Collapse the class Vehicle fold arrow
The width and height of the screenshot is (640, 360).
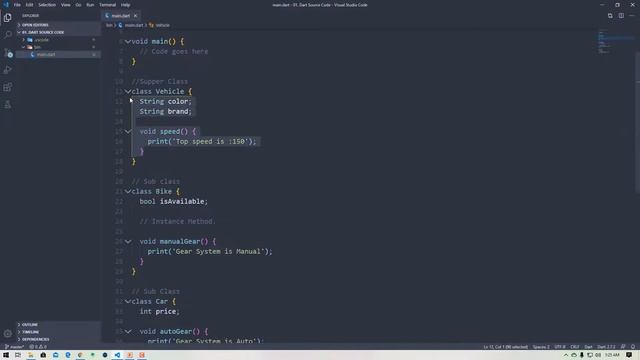point(128,91)
